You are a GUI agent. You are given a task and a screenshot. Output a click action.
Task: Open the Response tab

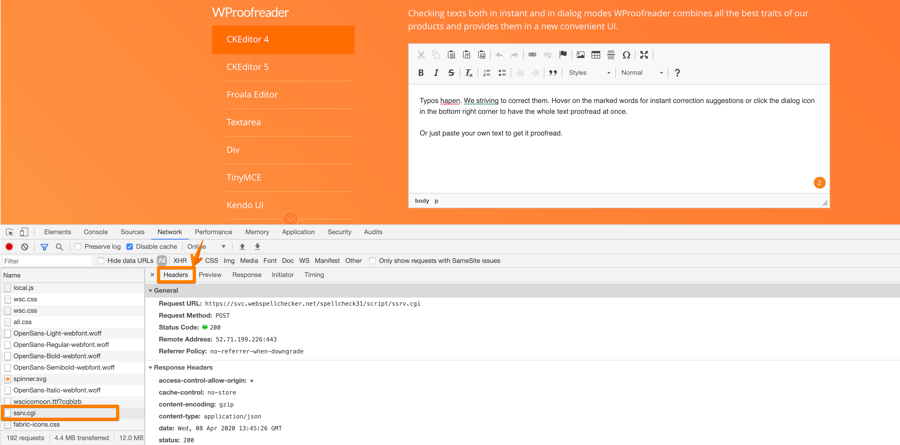click(x=246, y=275)
